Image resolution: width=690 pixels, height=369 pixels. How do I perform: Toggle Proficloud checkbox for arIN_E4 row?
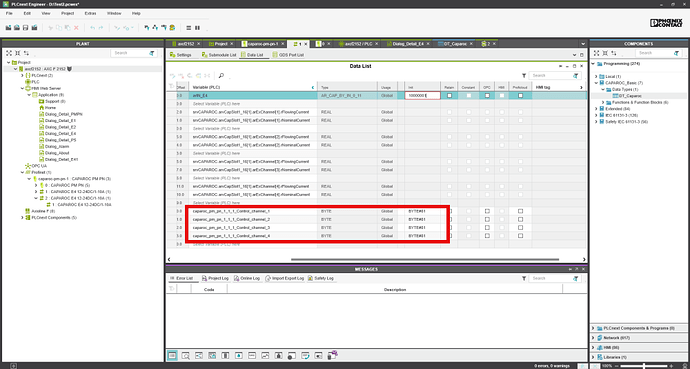coord(521,95)
